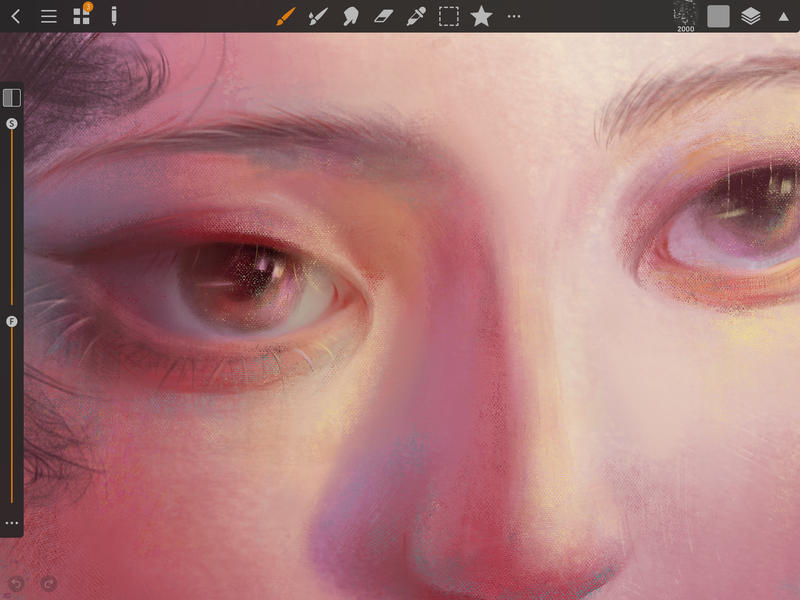Collapse the top toolbar with triangle
Screen dimensions: 800x600
pyautogui.click(x=783, y=17)
